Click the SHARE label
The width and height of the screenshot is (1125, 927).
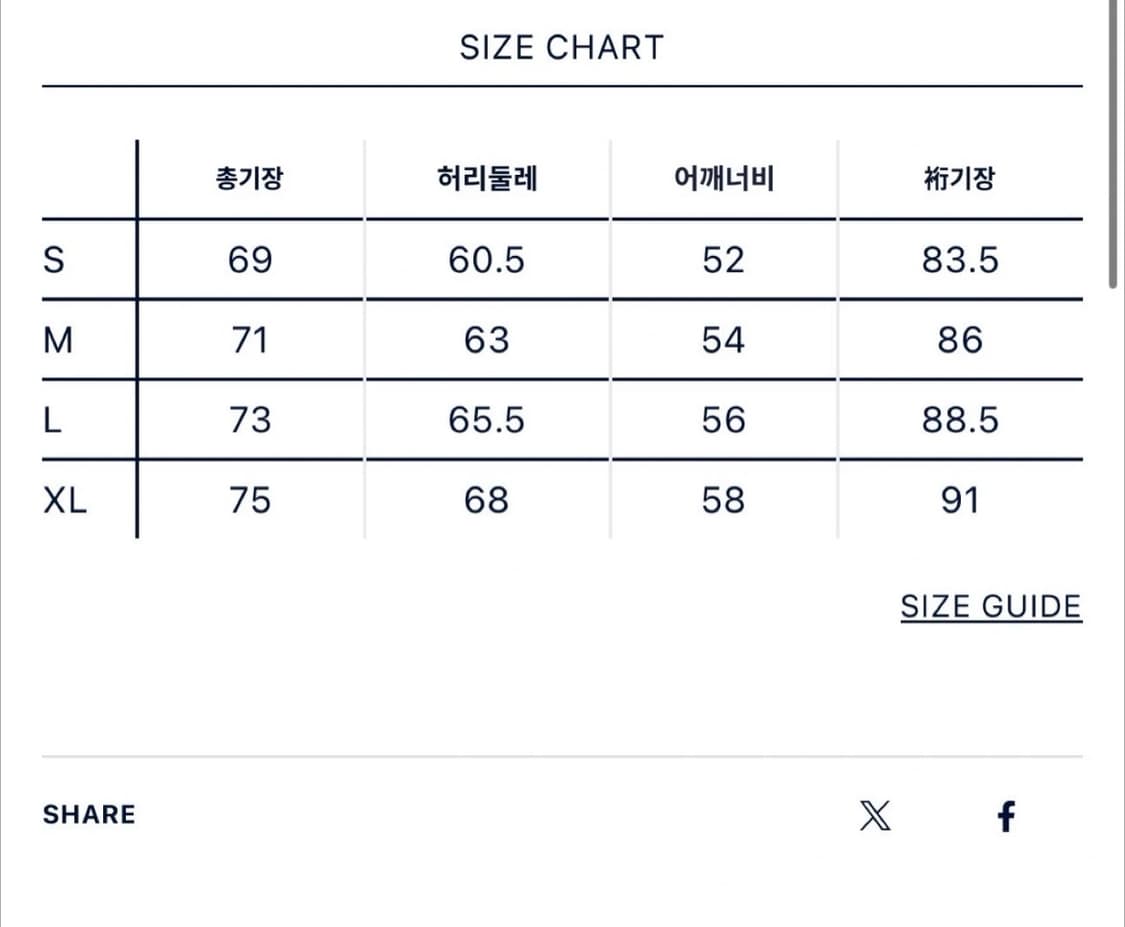click(x=89, y=814)
